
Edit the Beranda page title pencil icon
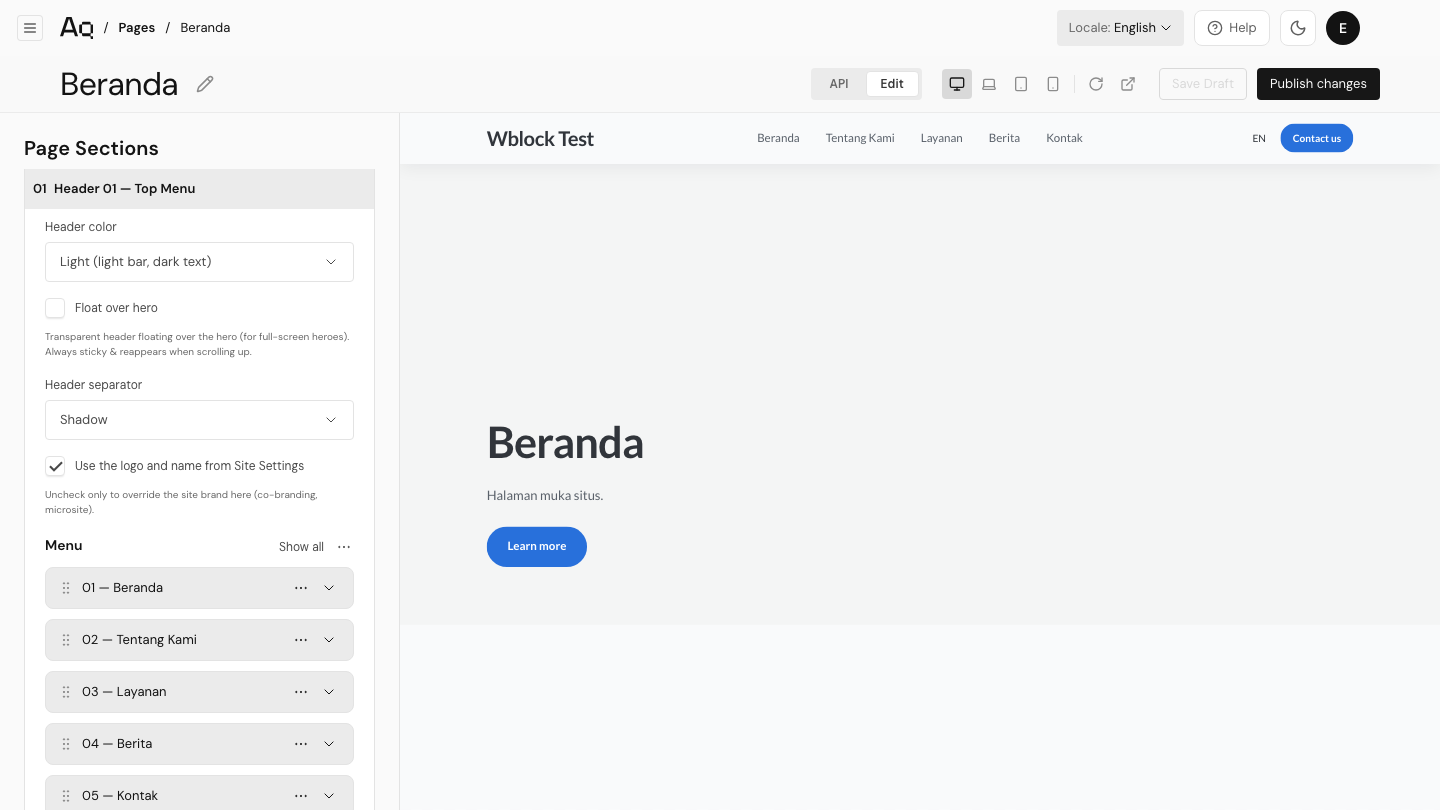(205, 84)
